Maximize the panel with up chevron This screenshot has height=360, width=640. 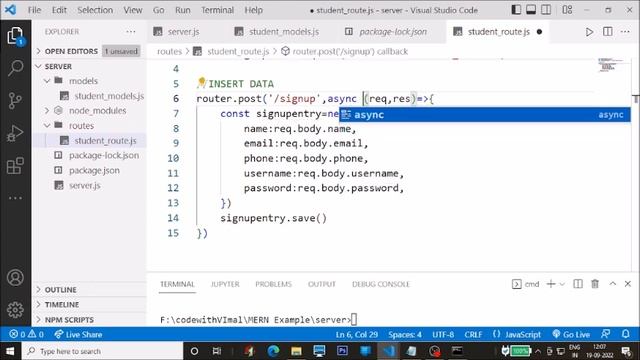click(x=613, y=284)
